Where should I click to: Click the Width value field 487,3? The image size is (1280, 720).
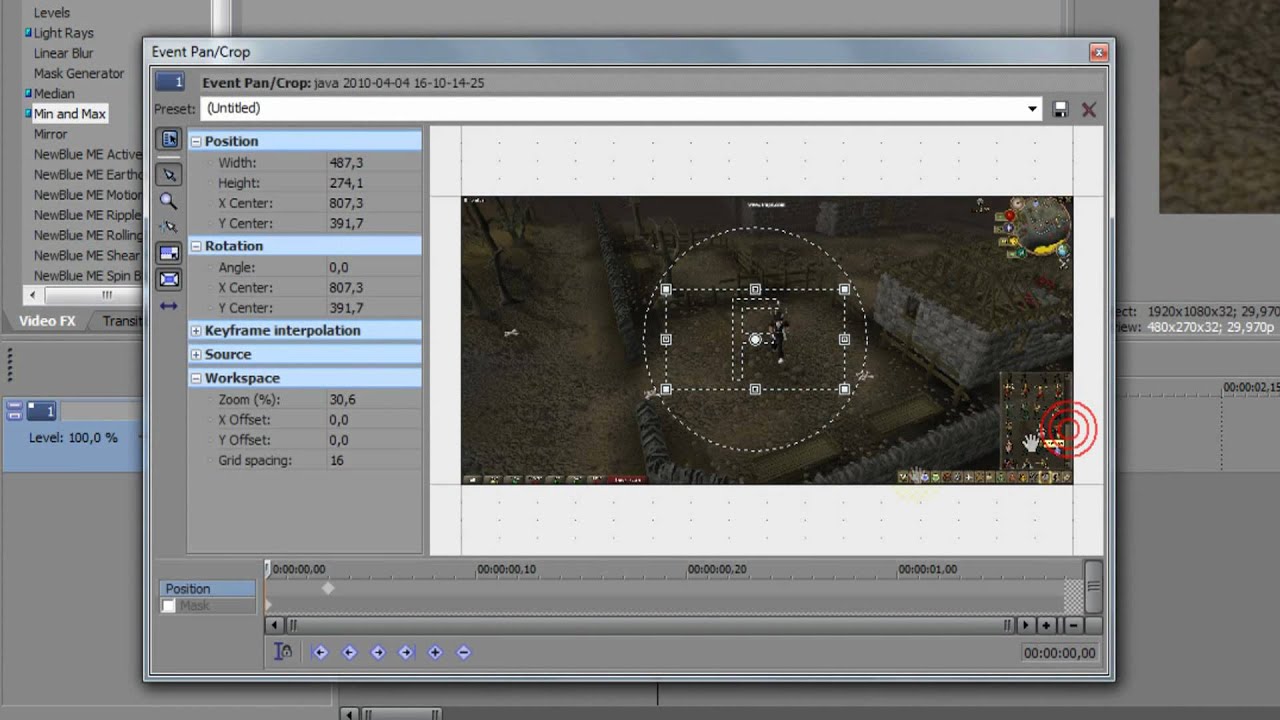(374, 162)
